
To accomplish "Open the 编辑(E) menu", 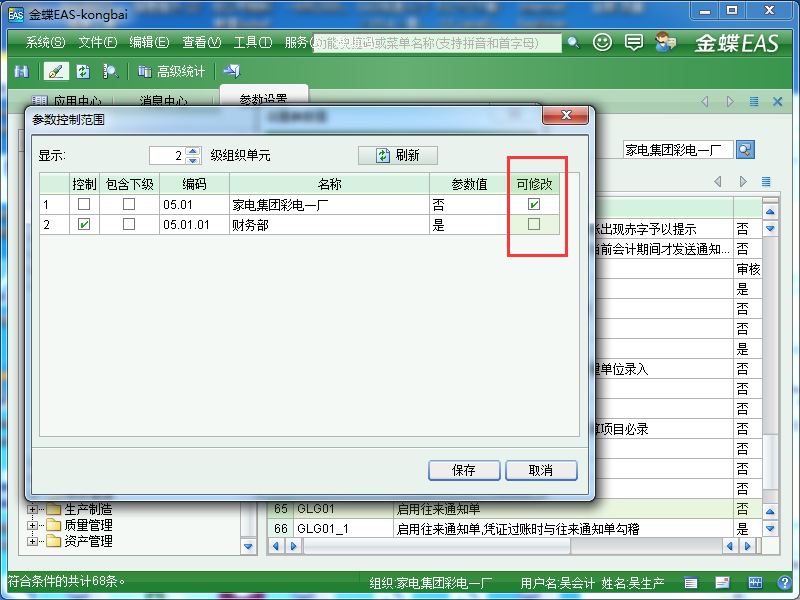I will coord(149,43).
